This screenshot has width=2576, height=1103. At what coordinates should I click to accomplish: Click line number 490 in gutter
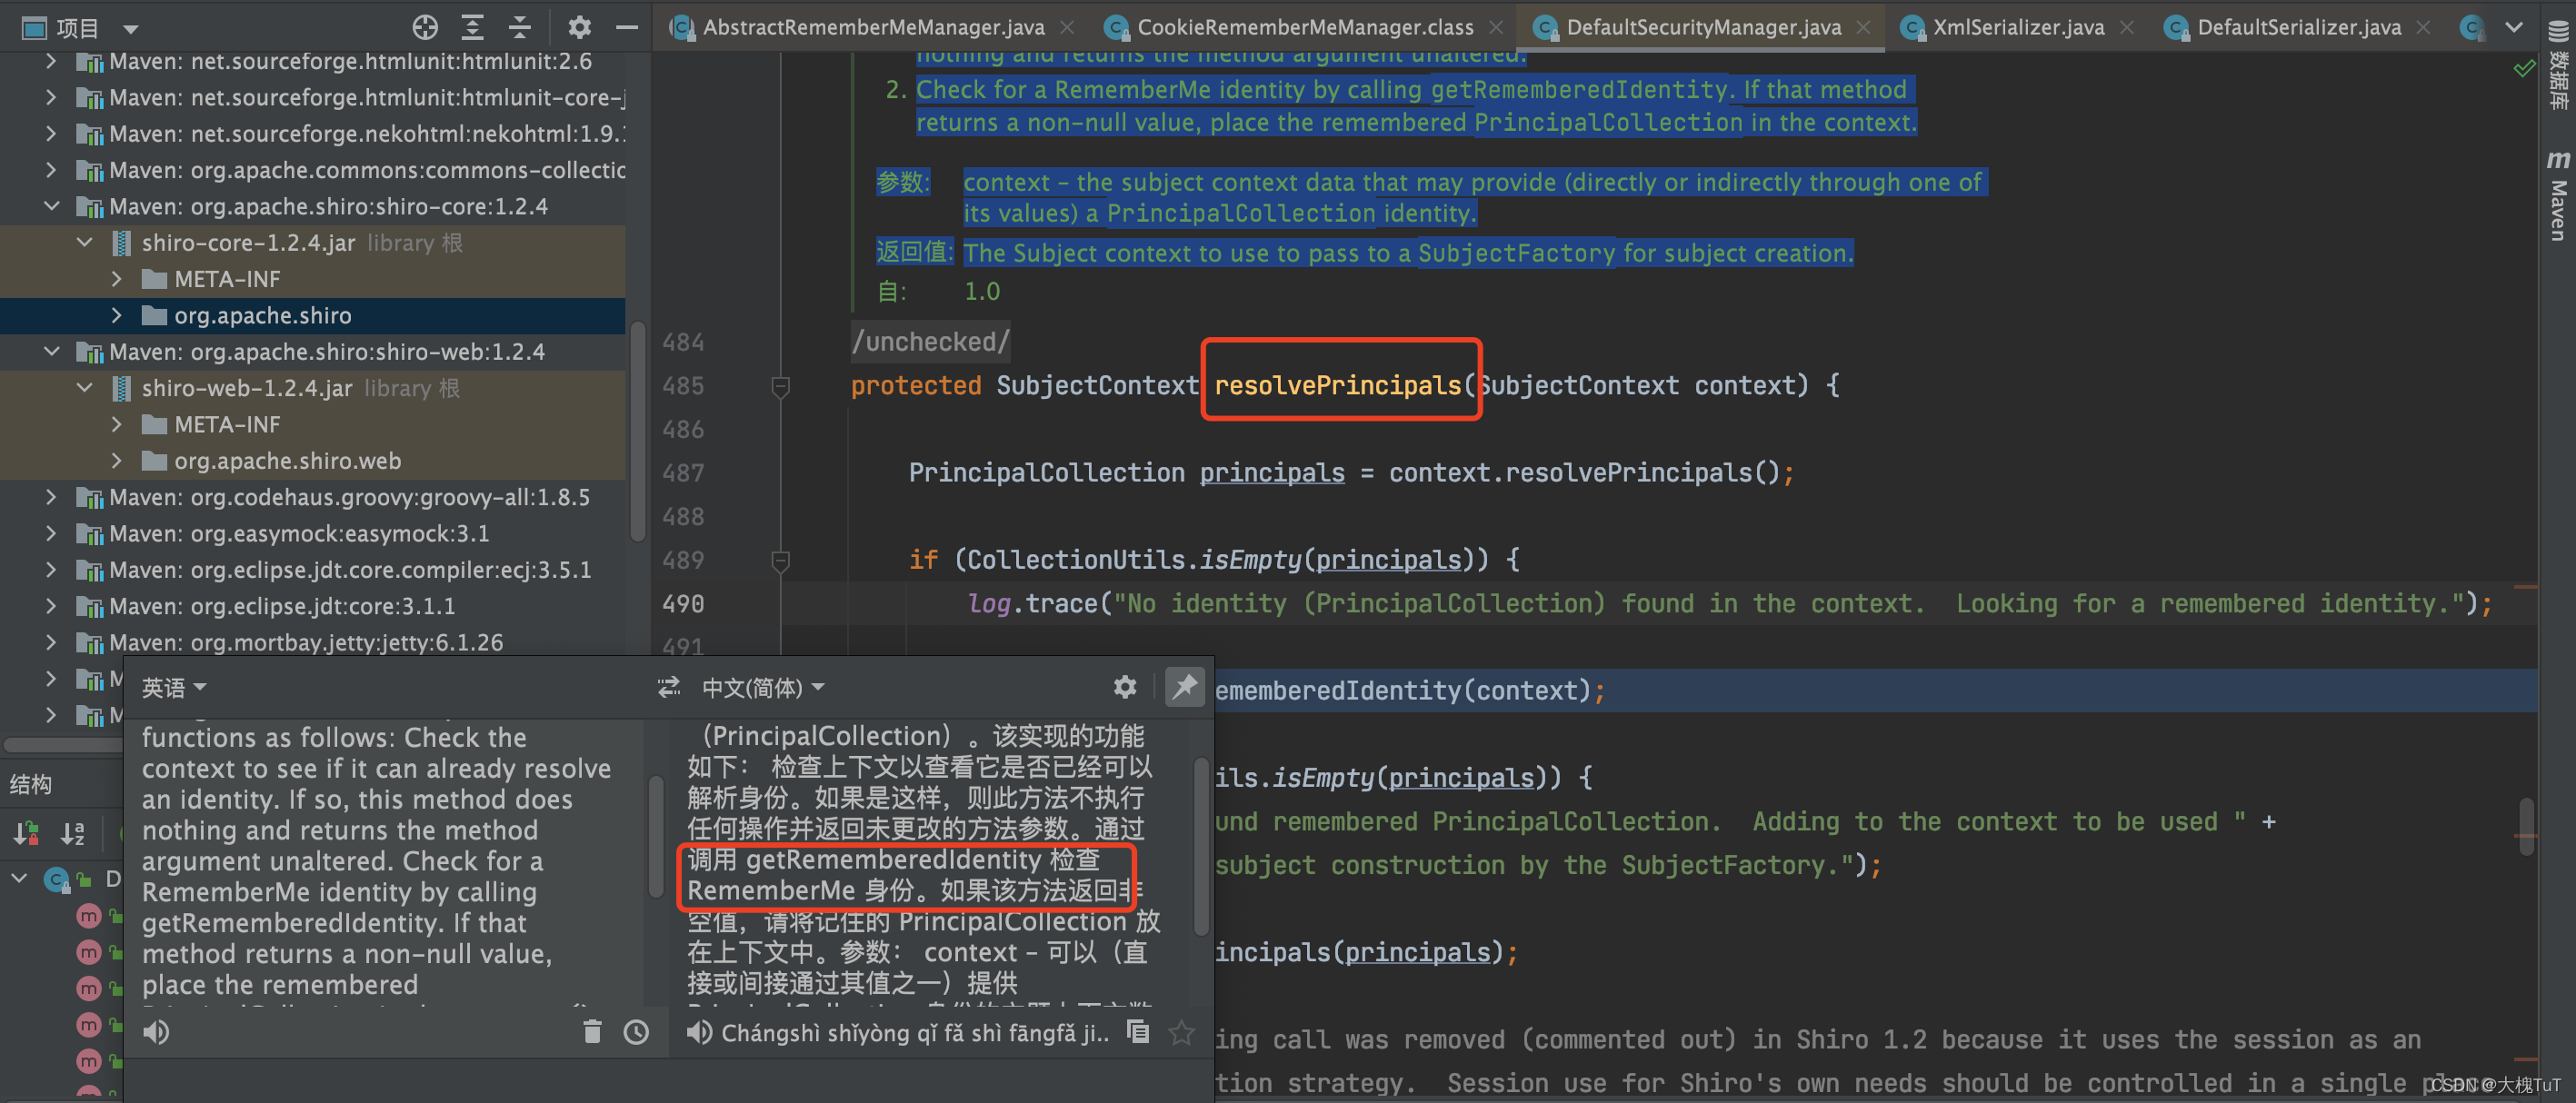click(683, 603)
